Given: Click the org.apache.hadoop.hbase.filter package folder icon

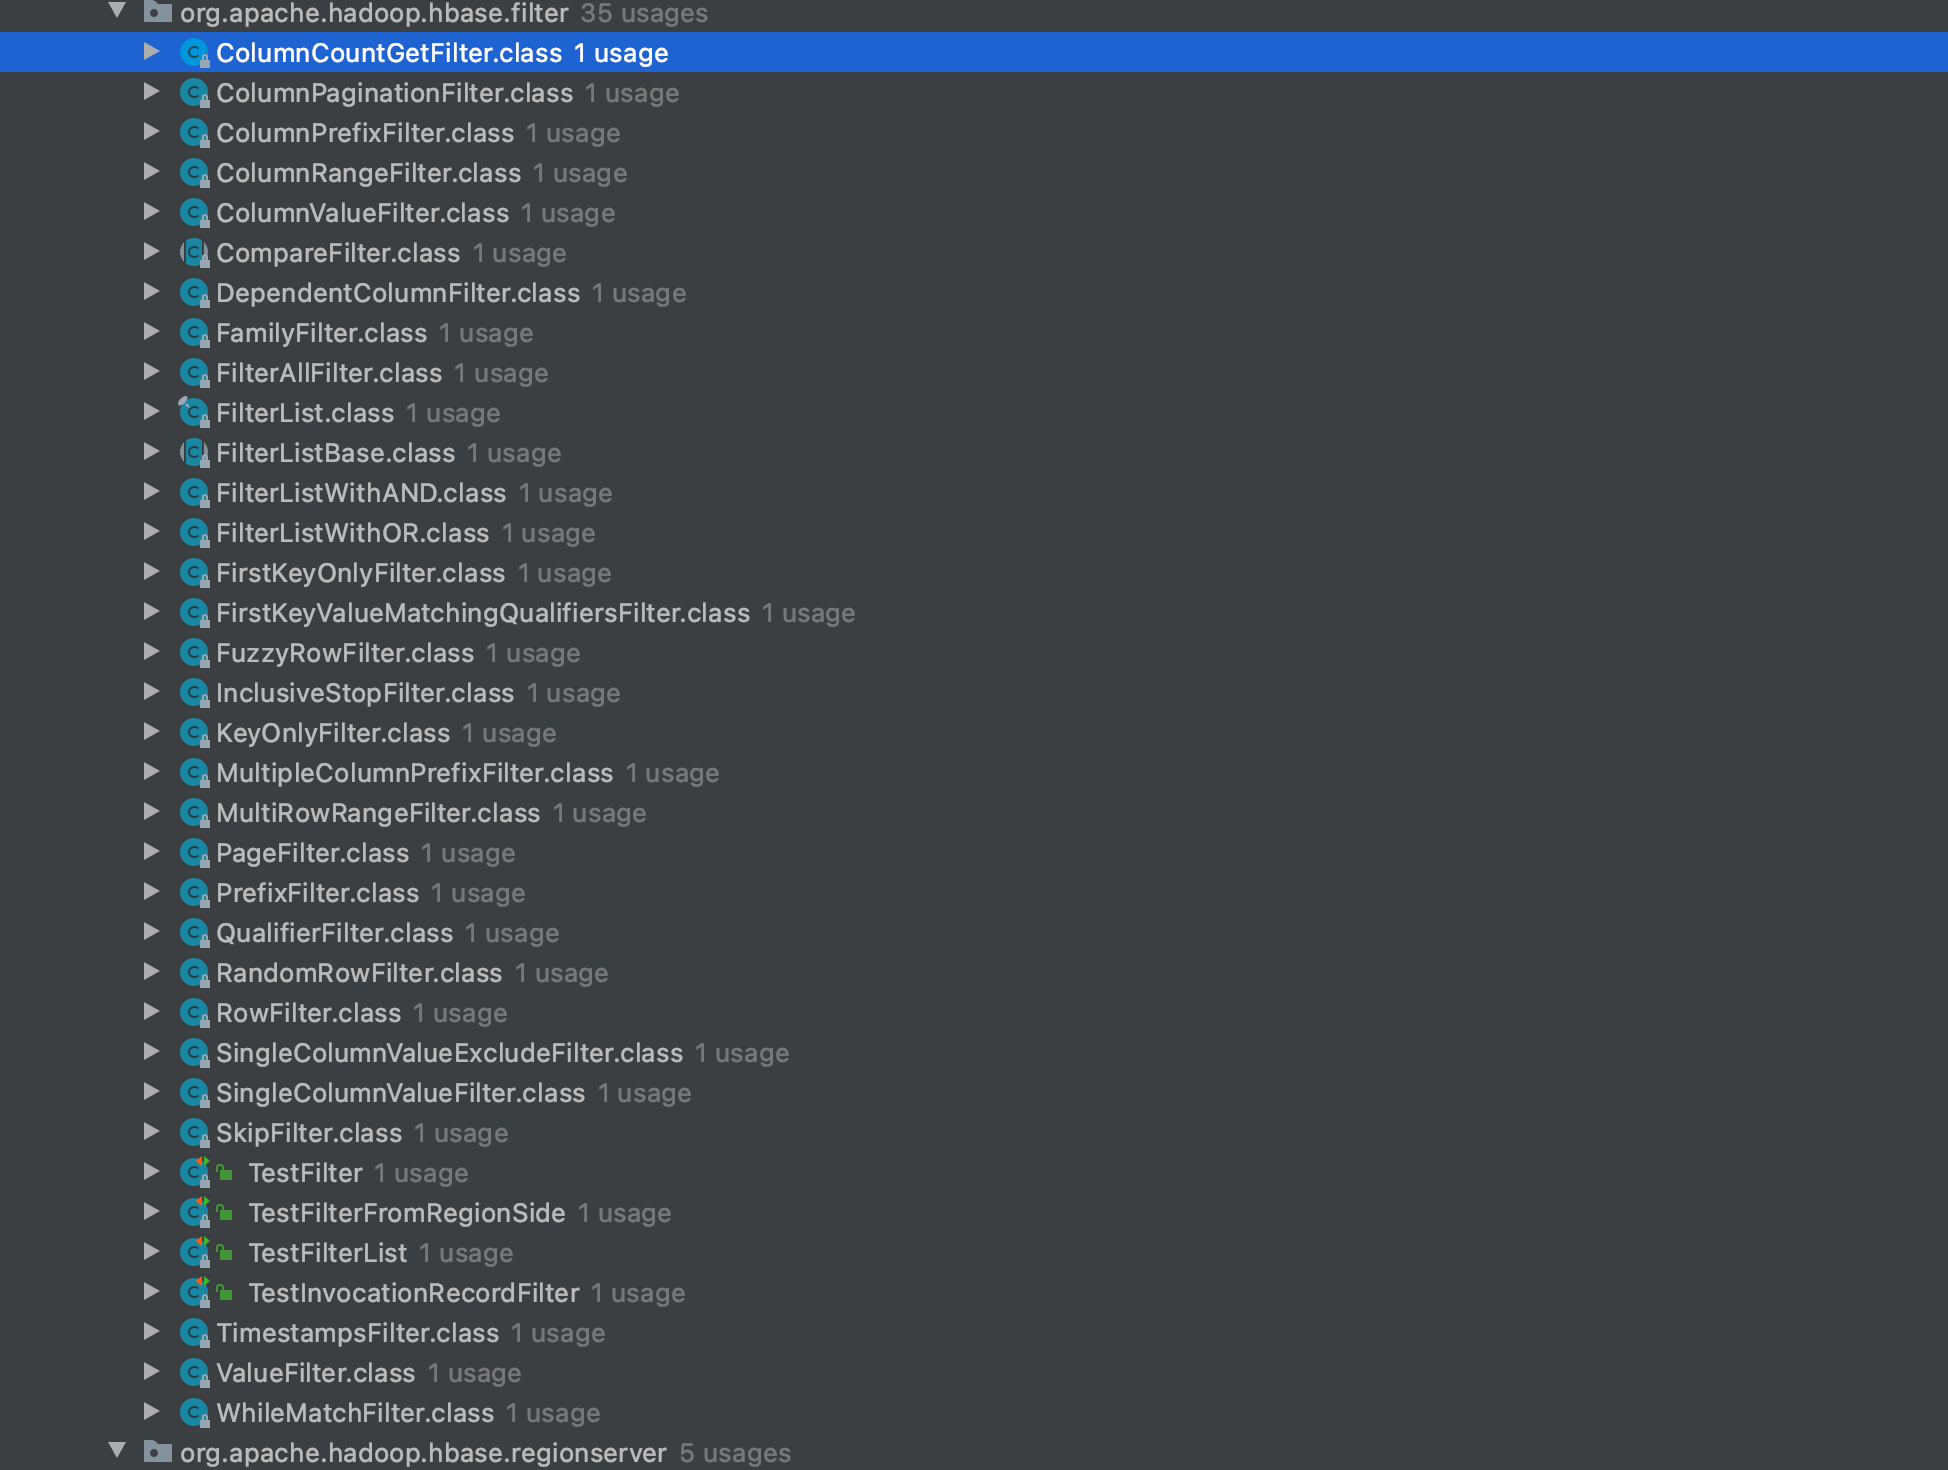Looking at the screenshot, I should coord(157,13).
